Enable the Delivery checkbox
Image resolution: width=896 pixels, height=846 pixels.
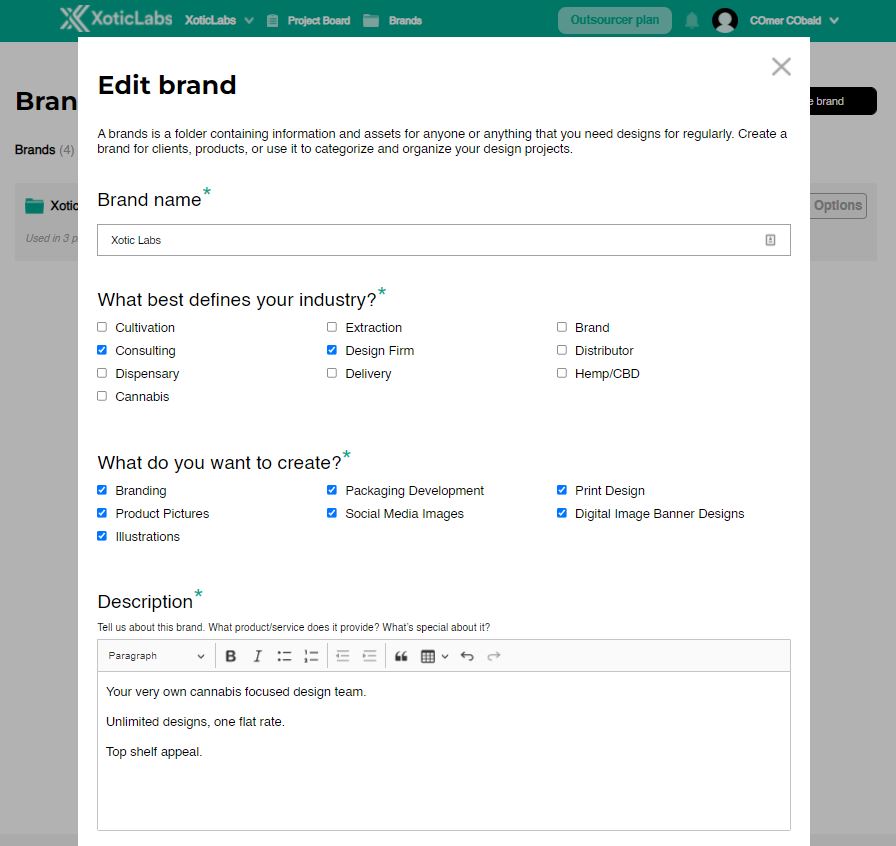tap(331, 373)
